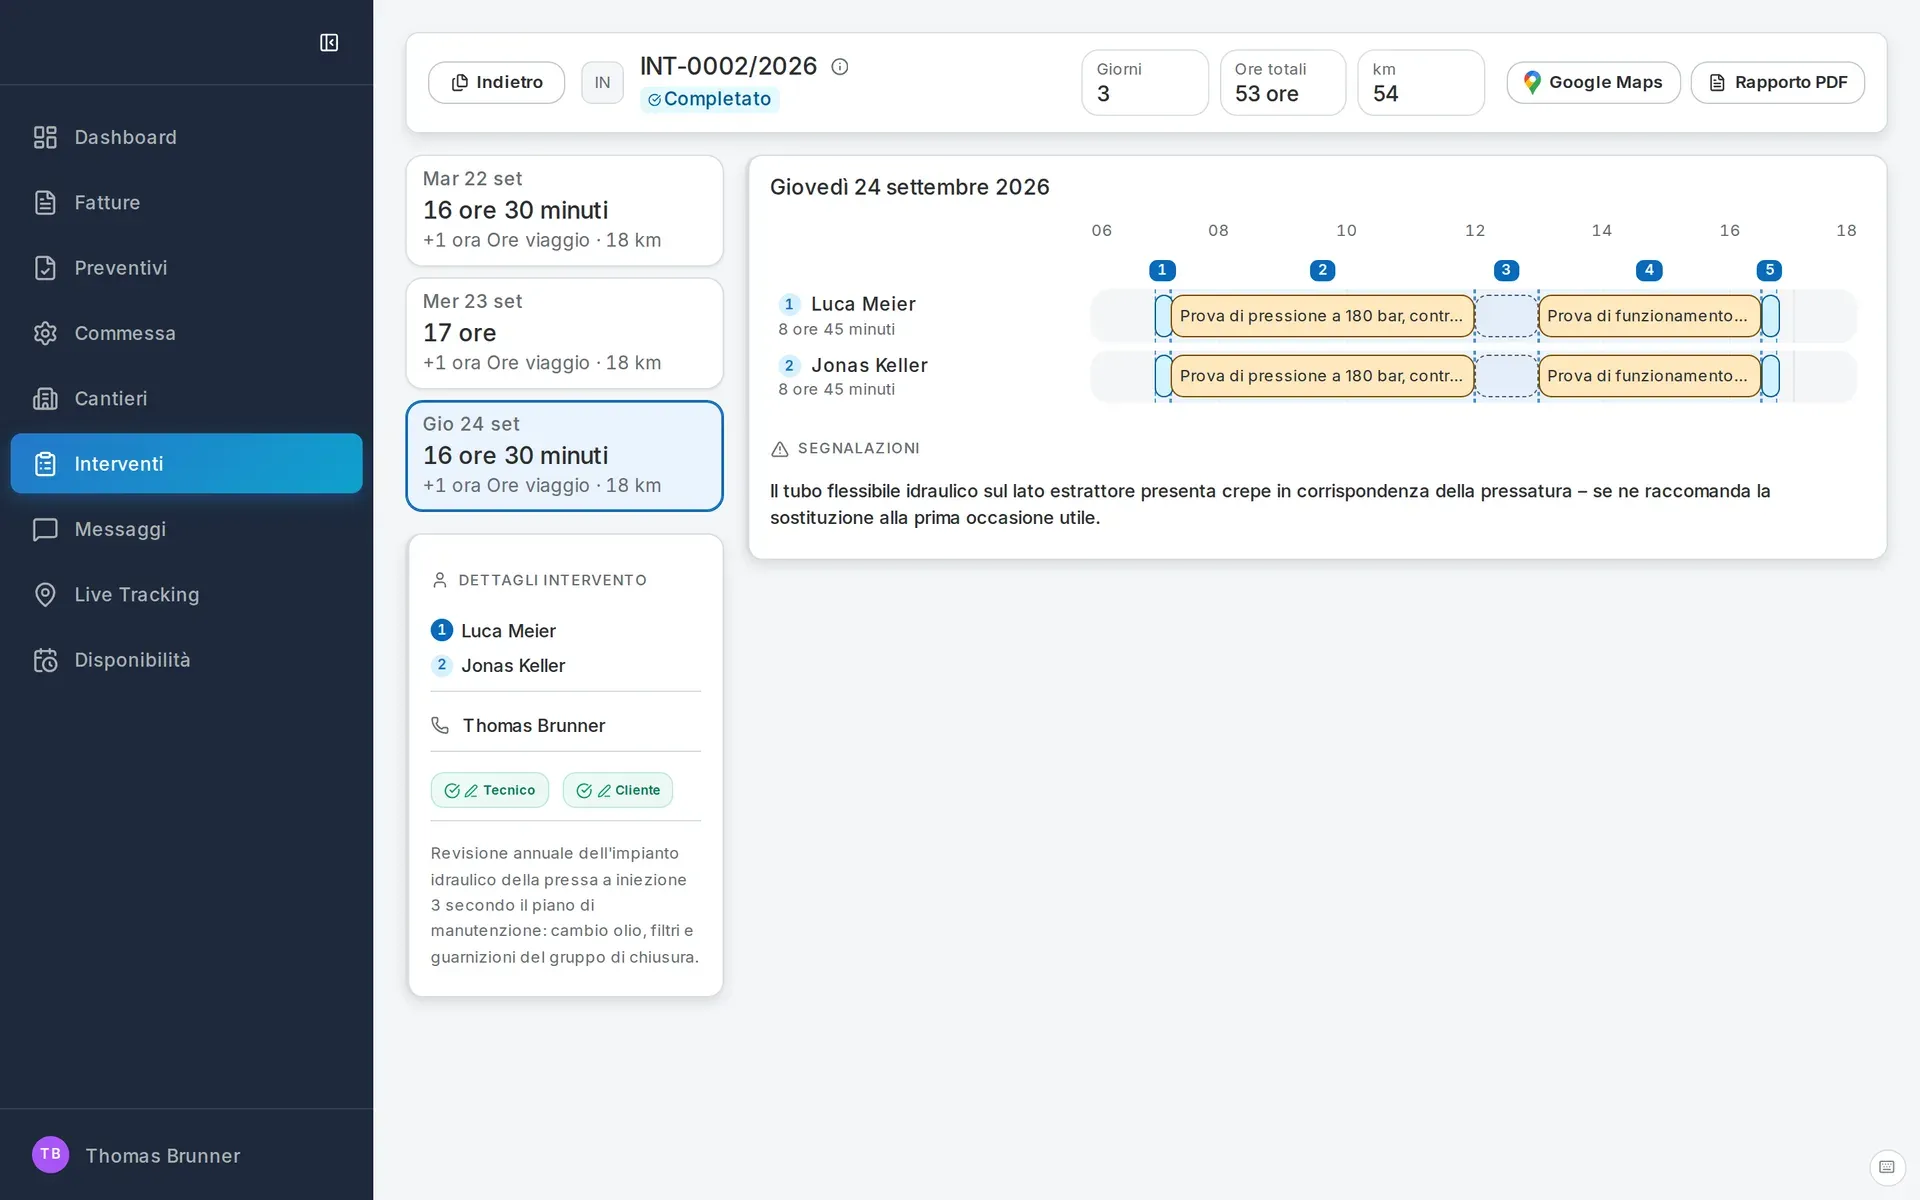
Task: Click the Preventivi checked-file icon
Action: coord(45,268)
